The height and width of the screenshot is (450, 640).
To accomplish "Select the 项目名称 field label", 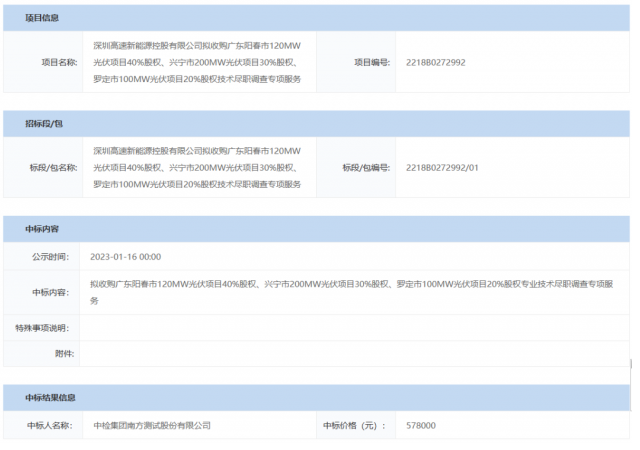I will [x=58, y=62].
